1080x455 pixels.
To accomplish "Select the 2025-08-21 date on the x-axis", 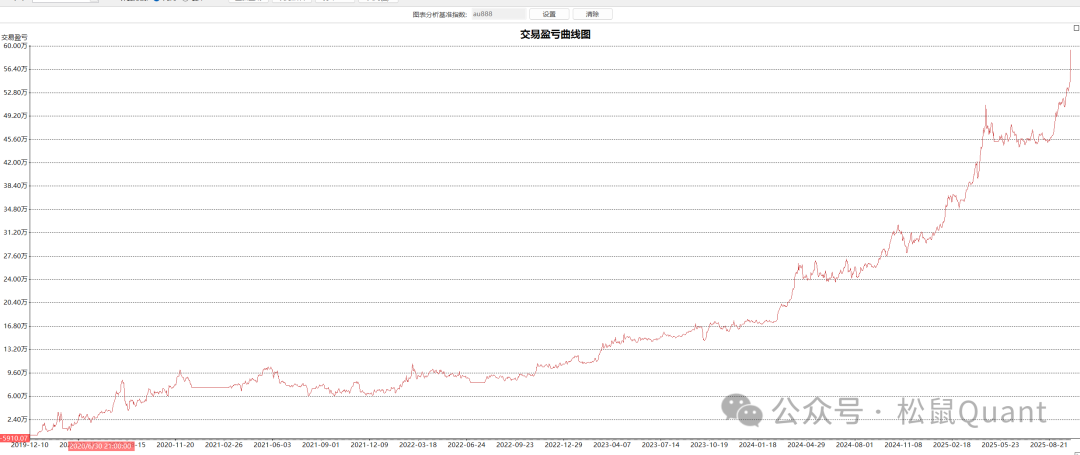I will [x=1048, y=445].
